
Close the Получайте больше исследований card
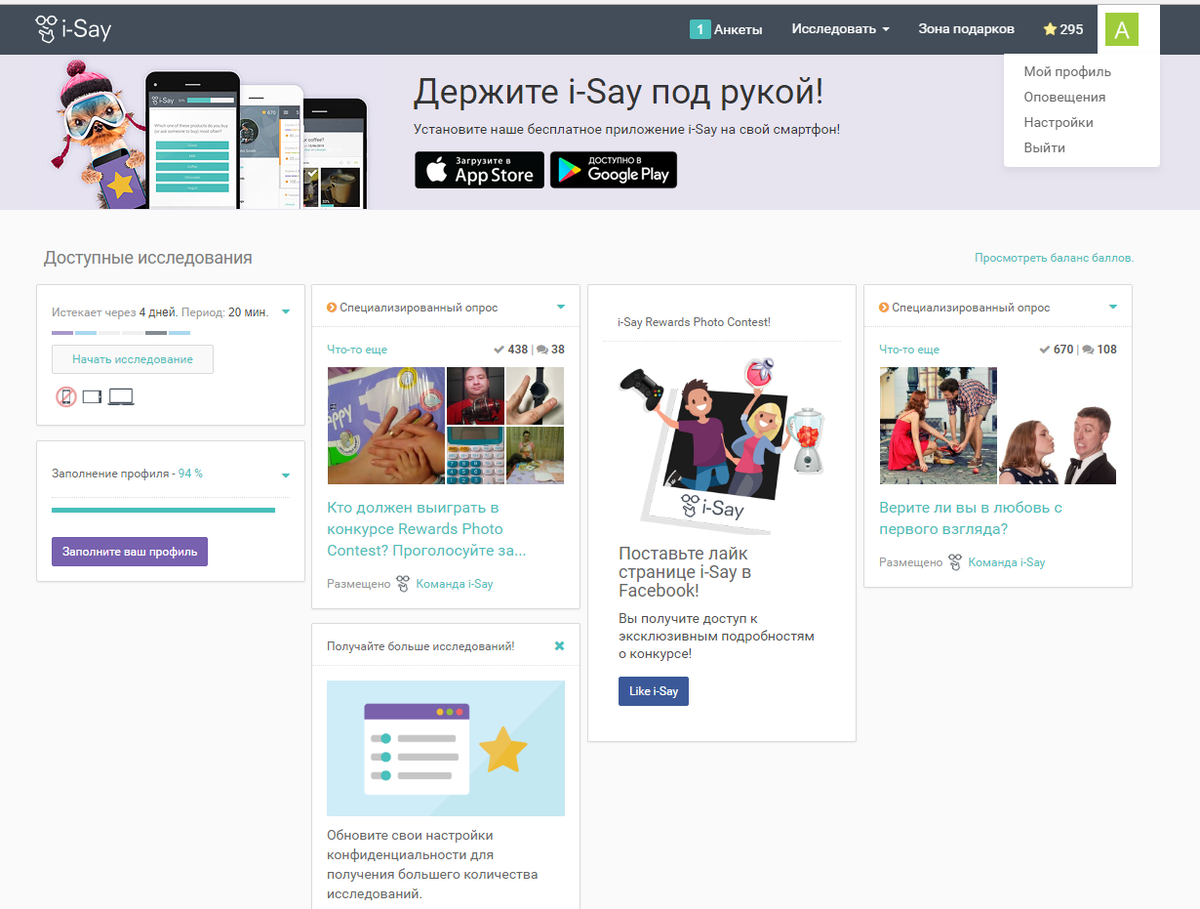(560, 646)
